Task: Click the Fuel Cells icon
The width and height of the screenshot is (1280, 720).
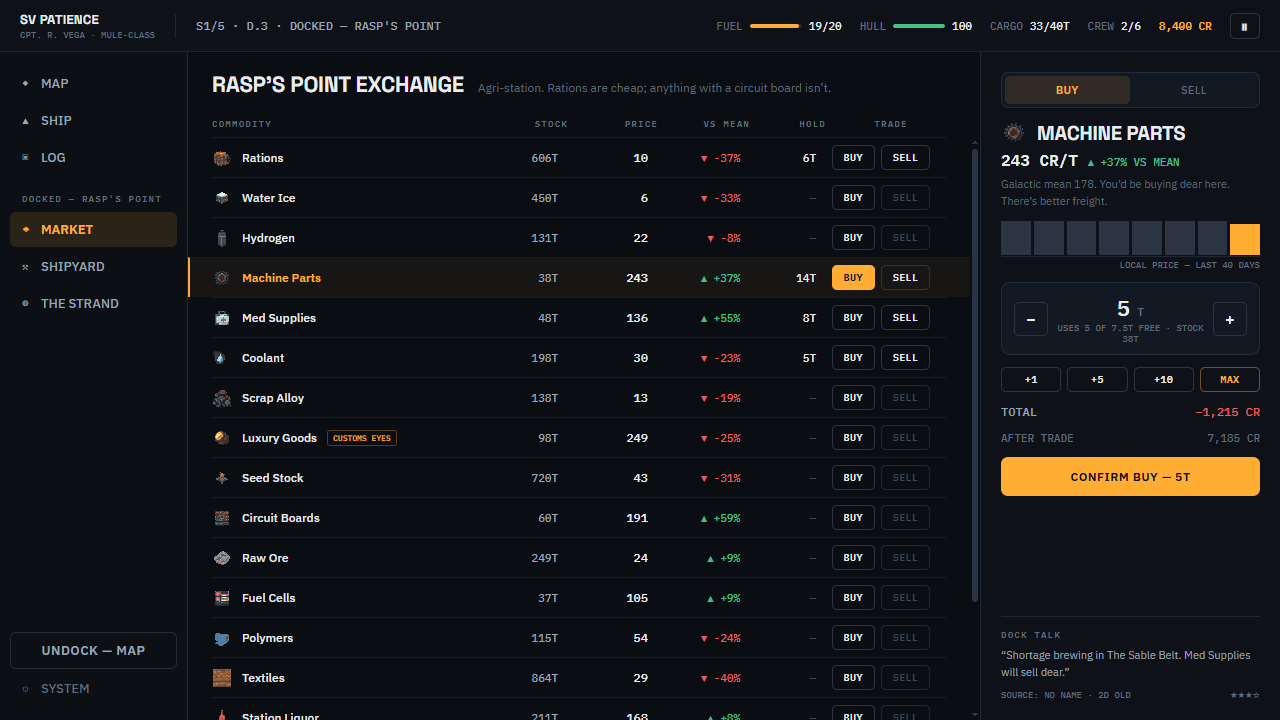Action: tap(222, 598)
